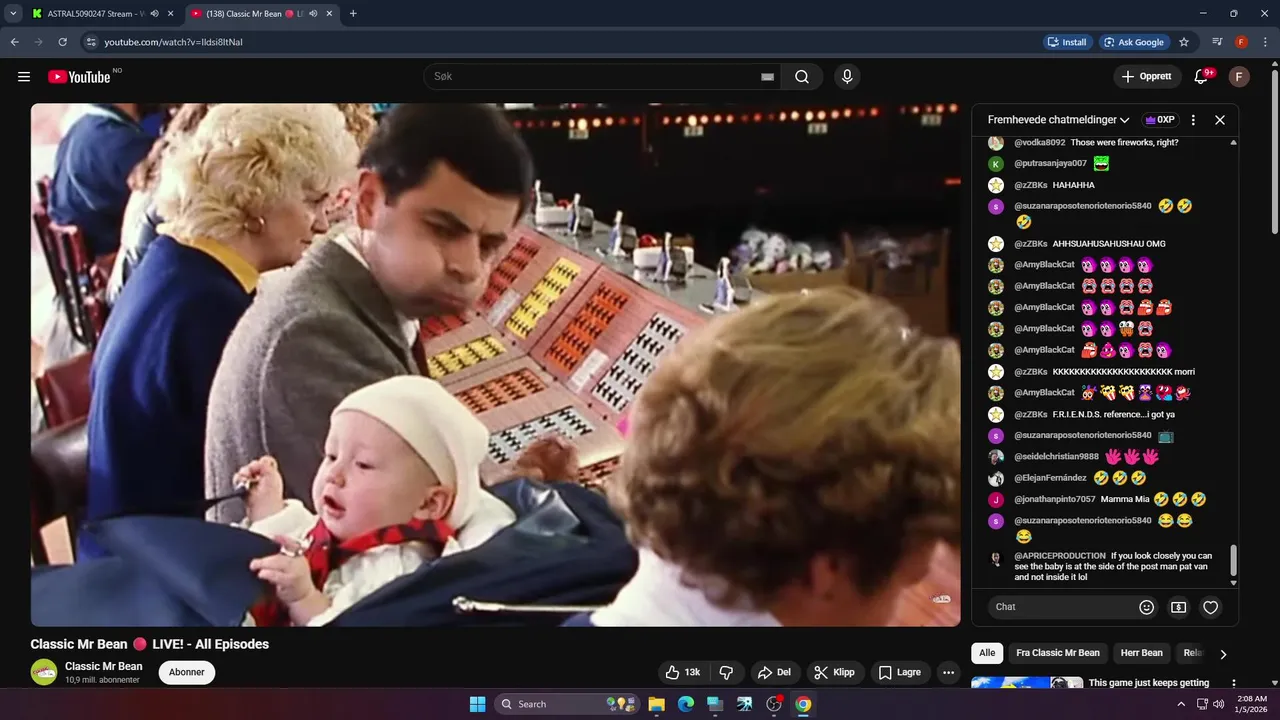
Task: Open taskbar volume speaker icon
Action: pyautogui.click(x=1218, y=704)
